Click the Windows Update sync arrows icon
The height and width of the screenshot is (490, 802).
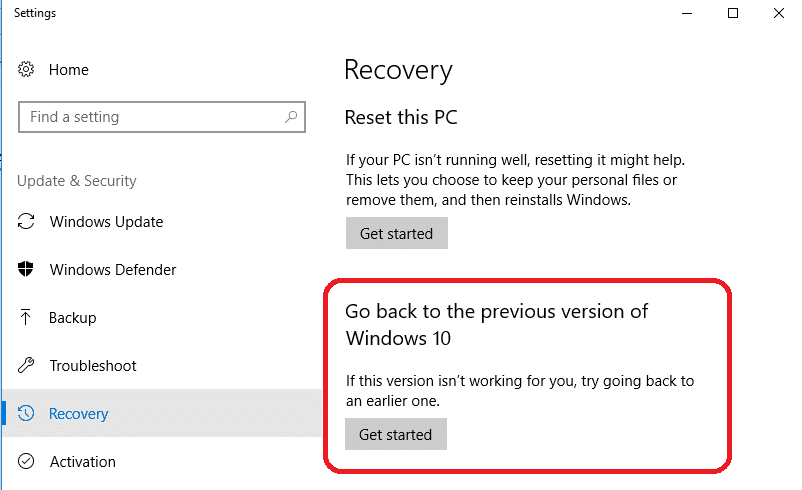tap(27, 222)
